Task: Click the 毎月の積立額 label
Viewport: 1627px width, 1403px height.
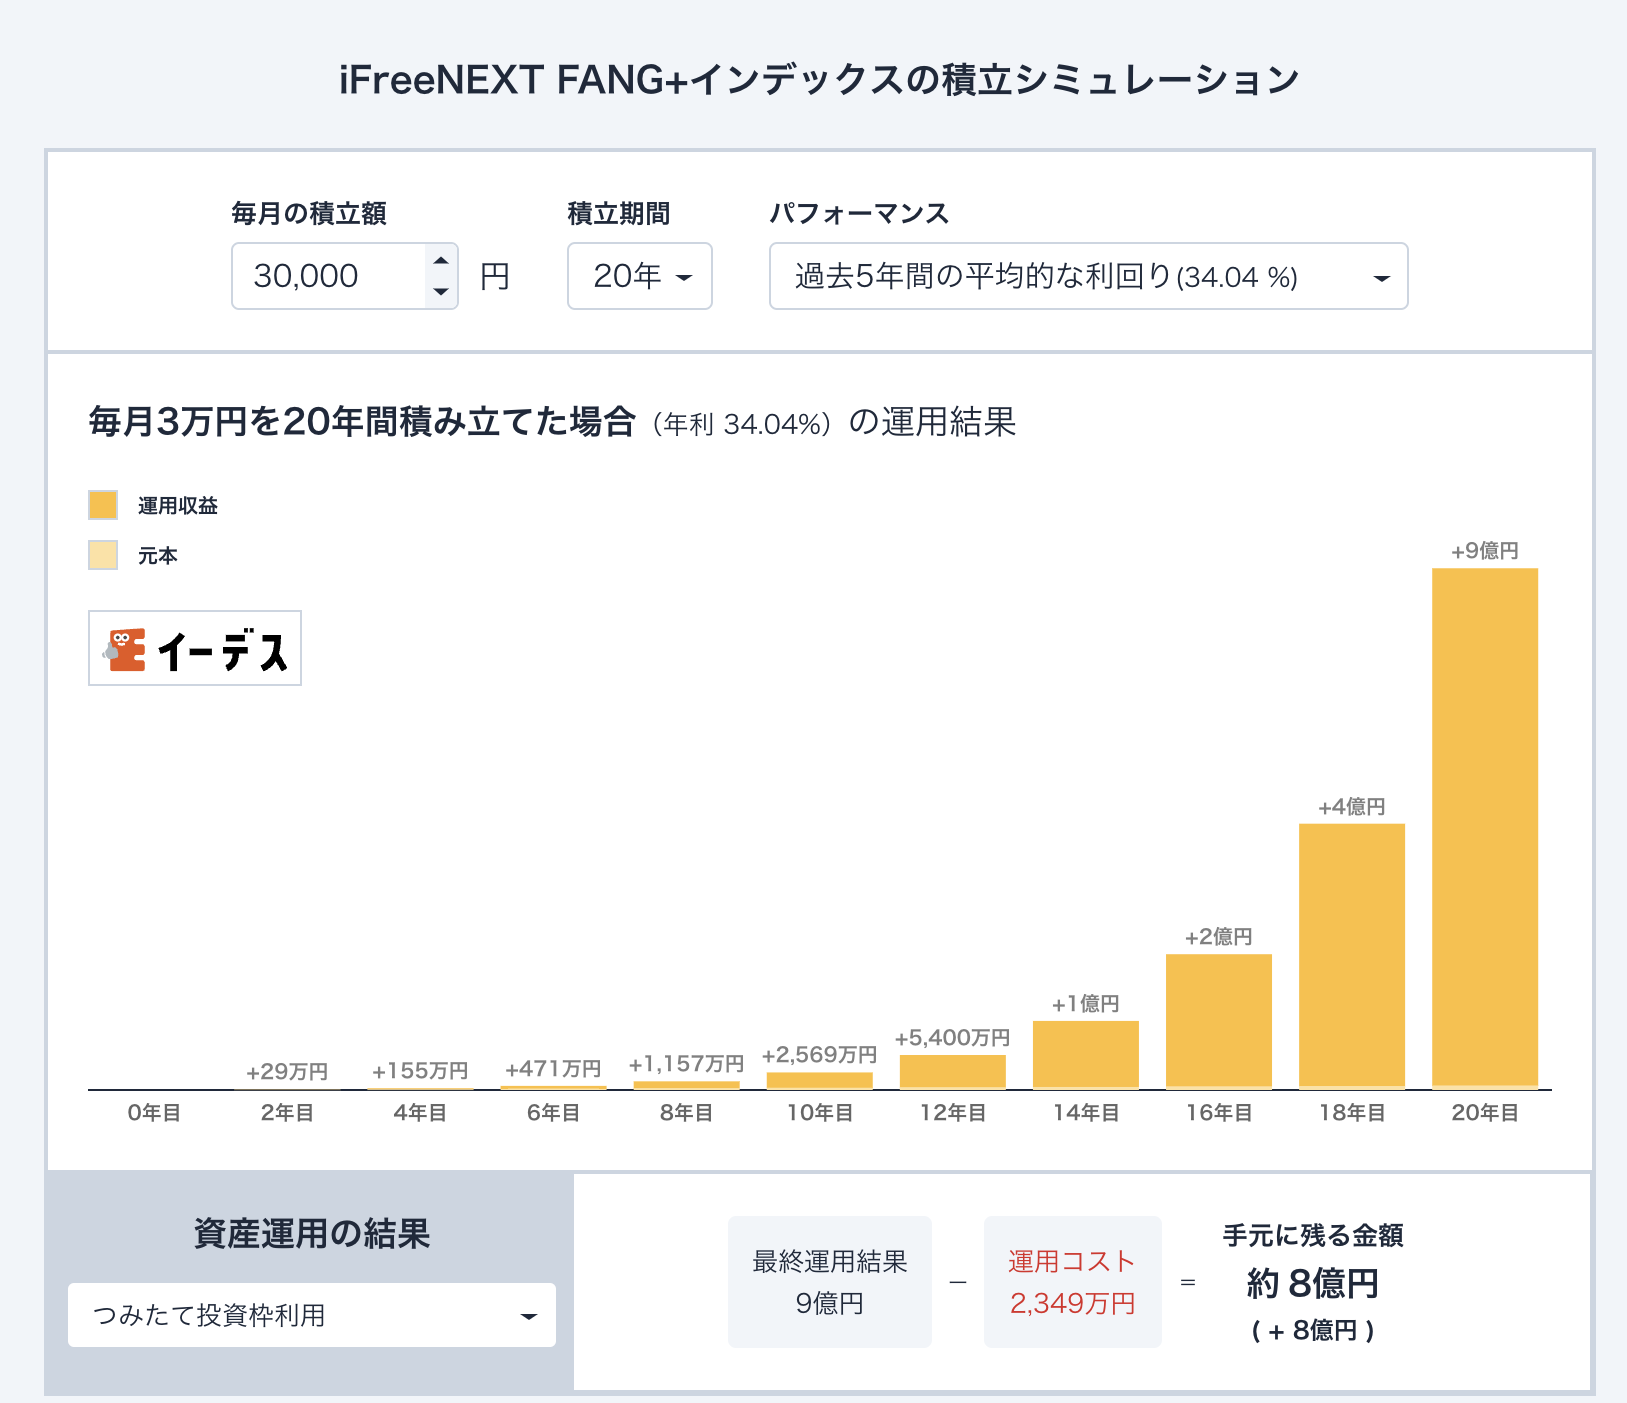Action: pos(309,213)
